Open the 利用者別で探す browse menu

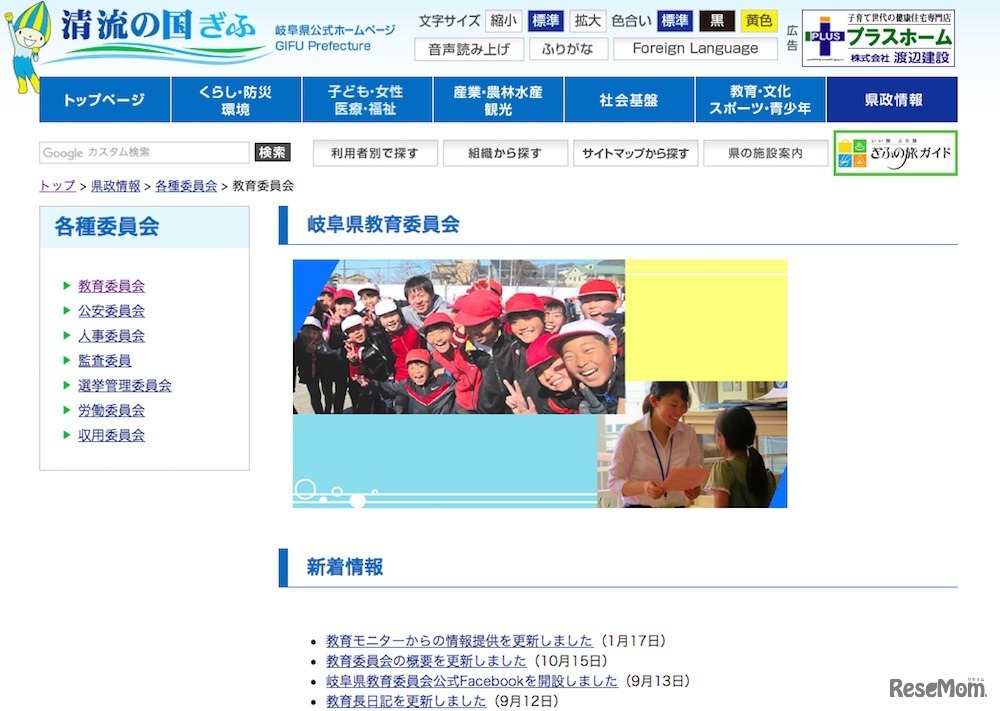click(x=374, y=152)
